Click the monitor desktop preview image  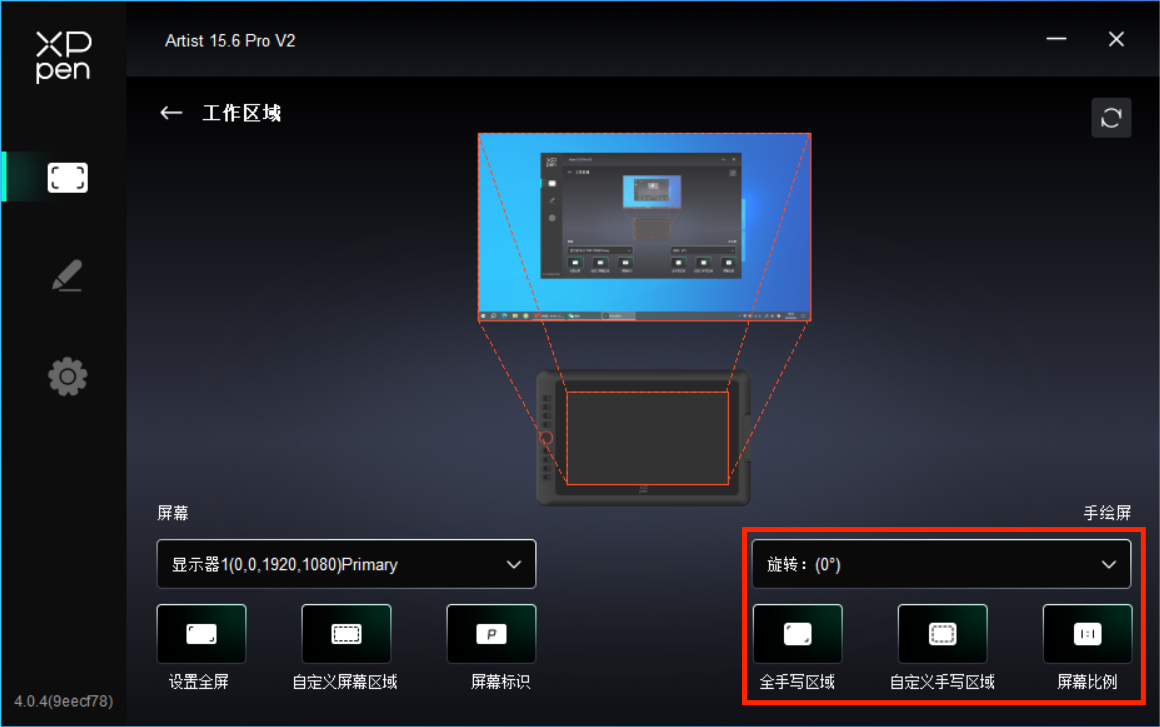644,227
